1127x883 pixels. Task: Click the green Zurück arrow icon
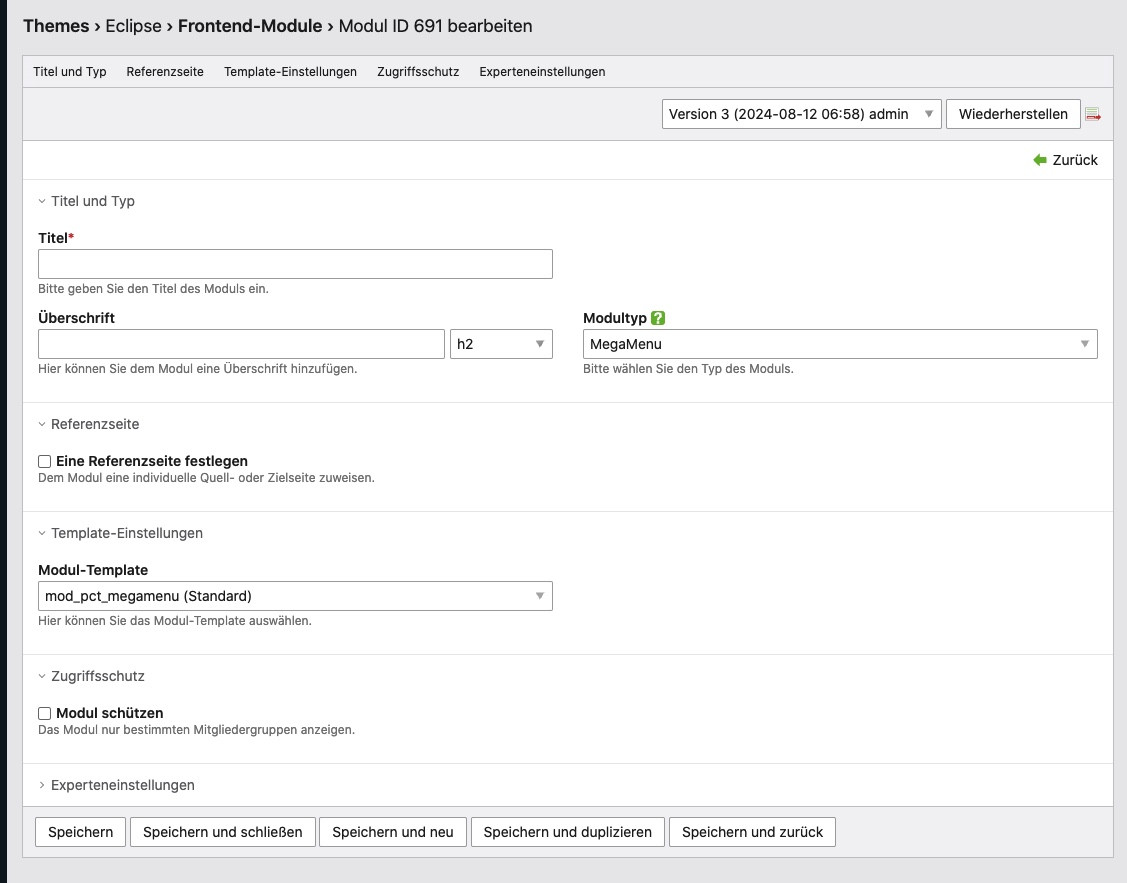[x=1040, y=160]
